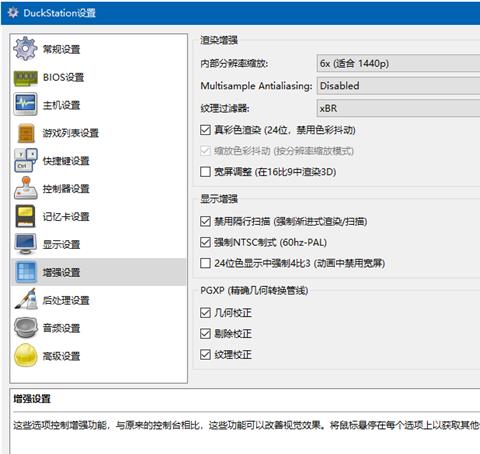
Task: Click the 显示设置 monitor icon
Action: pos(25,244)
